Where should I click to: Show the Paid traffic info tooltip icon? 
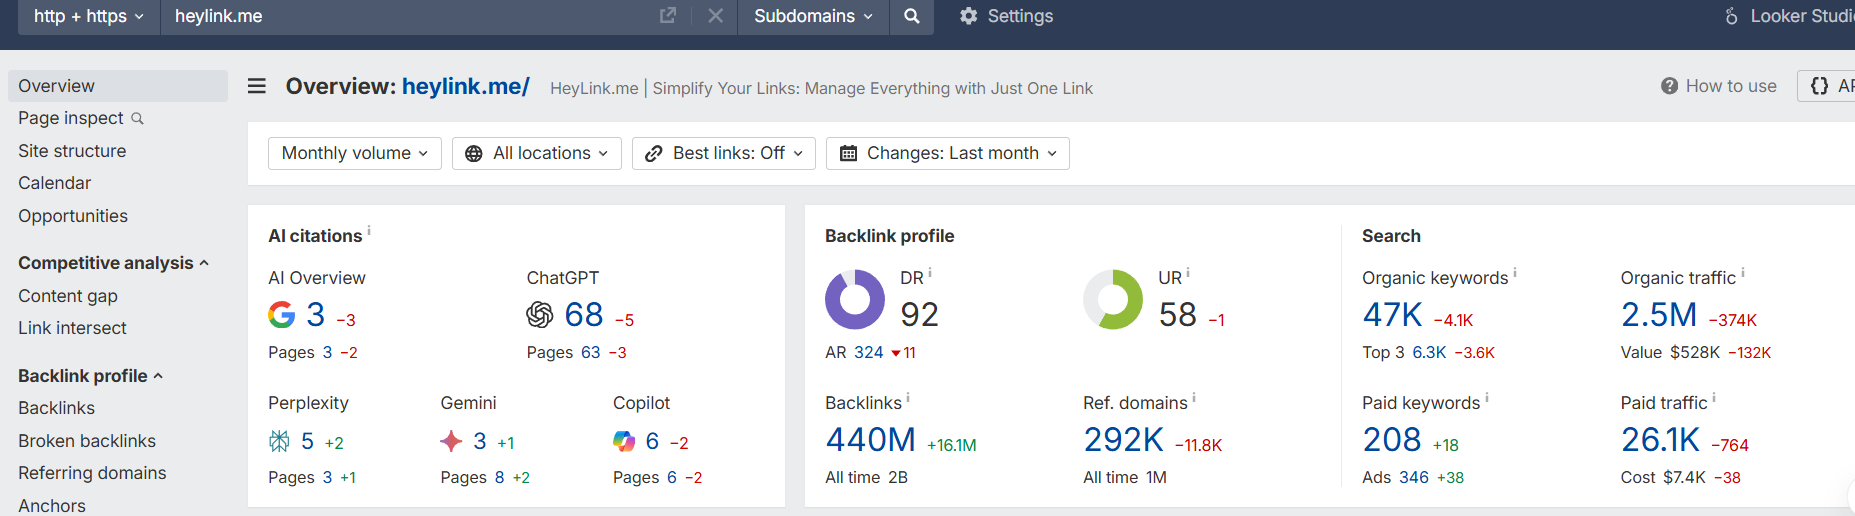[x=1714, y=398]
